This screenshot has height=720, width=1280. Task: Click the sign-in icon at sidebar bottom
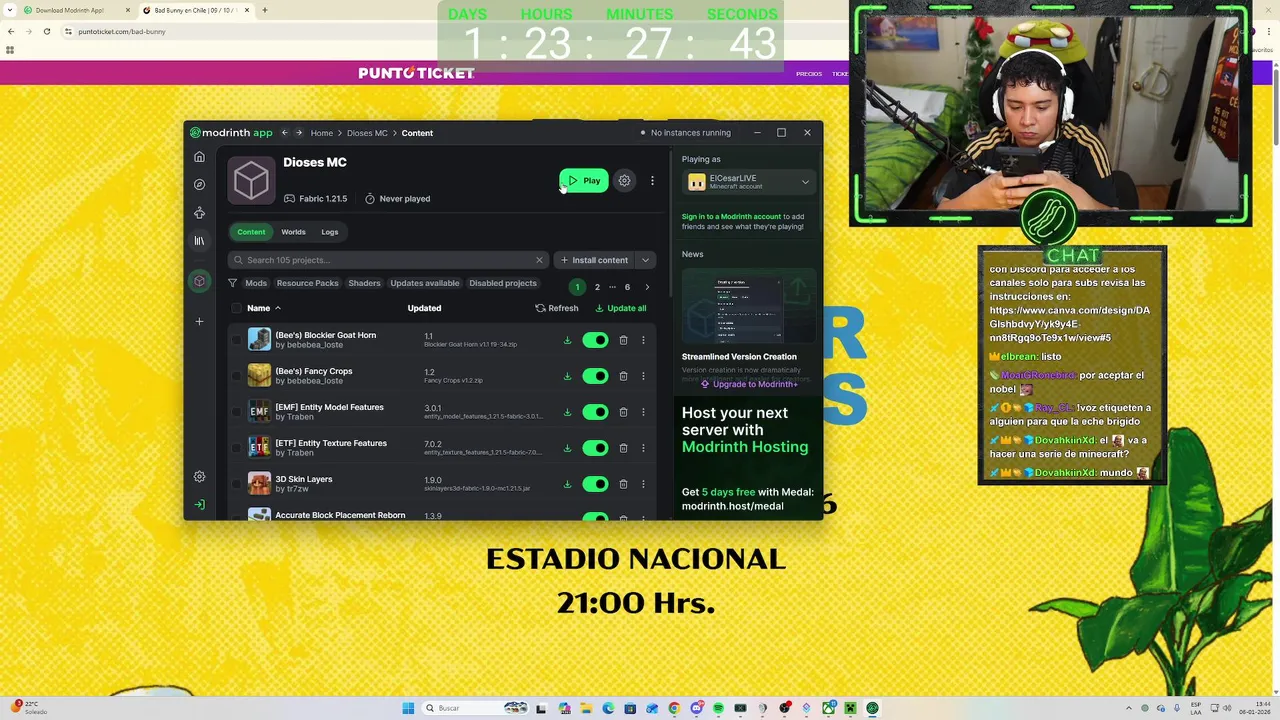pyautogui.click(x=199, y=505)
